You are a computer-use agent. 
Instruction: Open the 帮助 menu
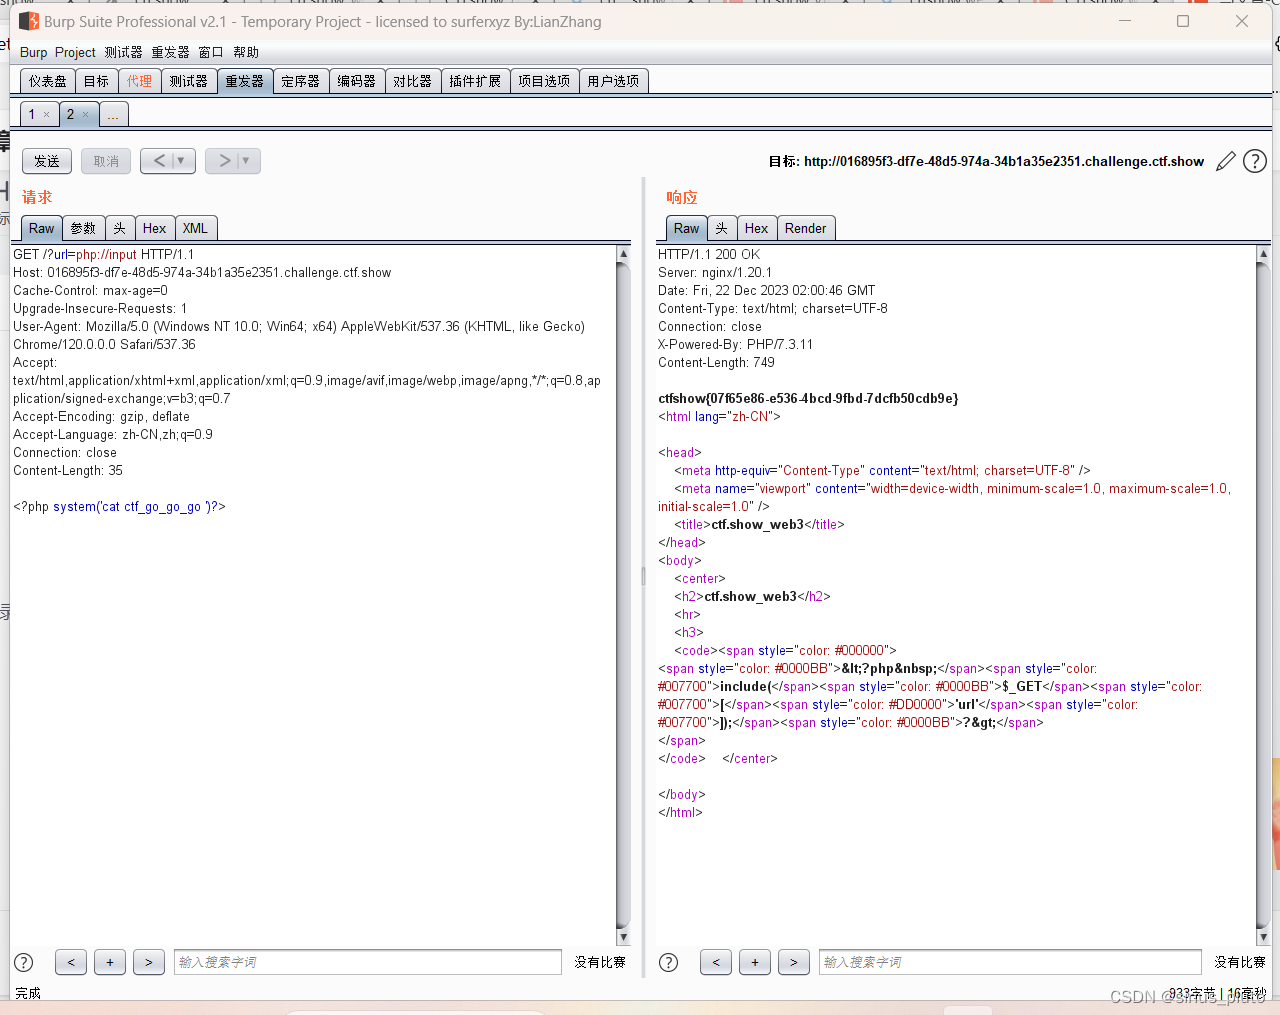coord(246,52)
